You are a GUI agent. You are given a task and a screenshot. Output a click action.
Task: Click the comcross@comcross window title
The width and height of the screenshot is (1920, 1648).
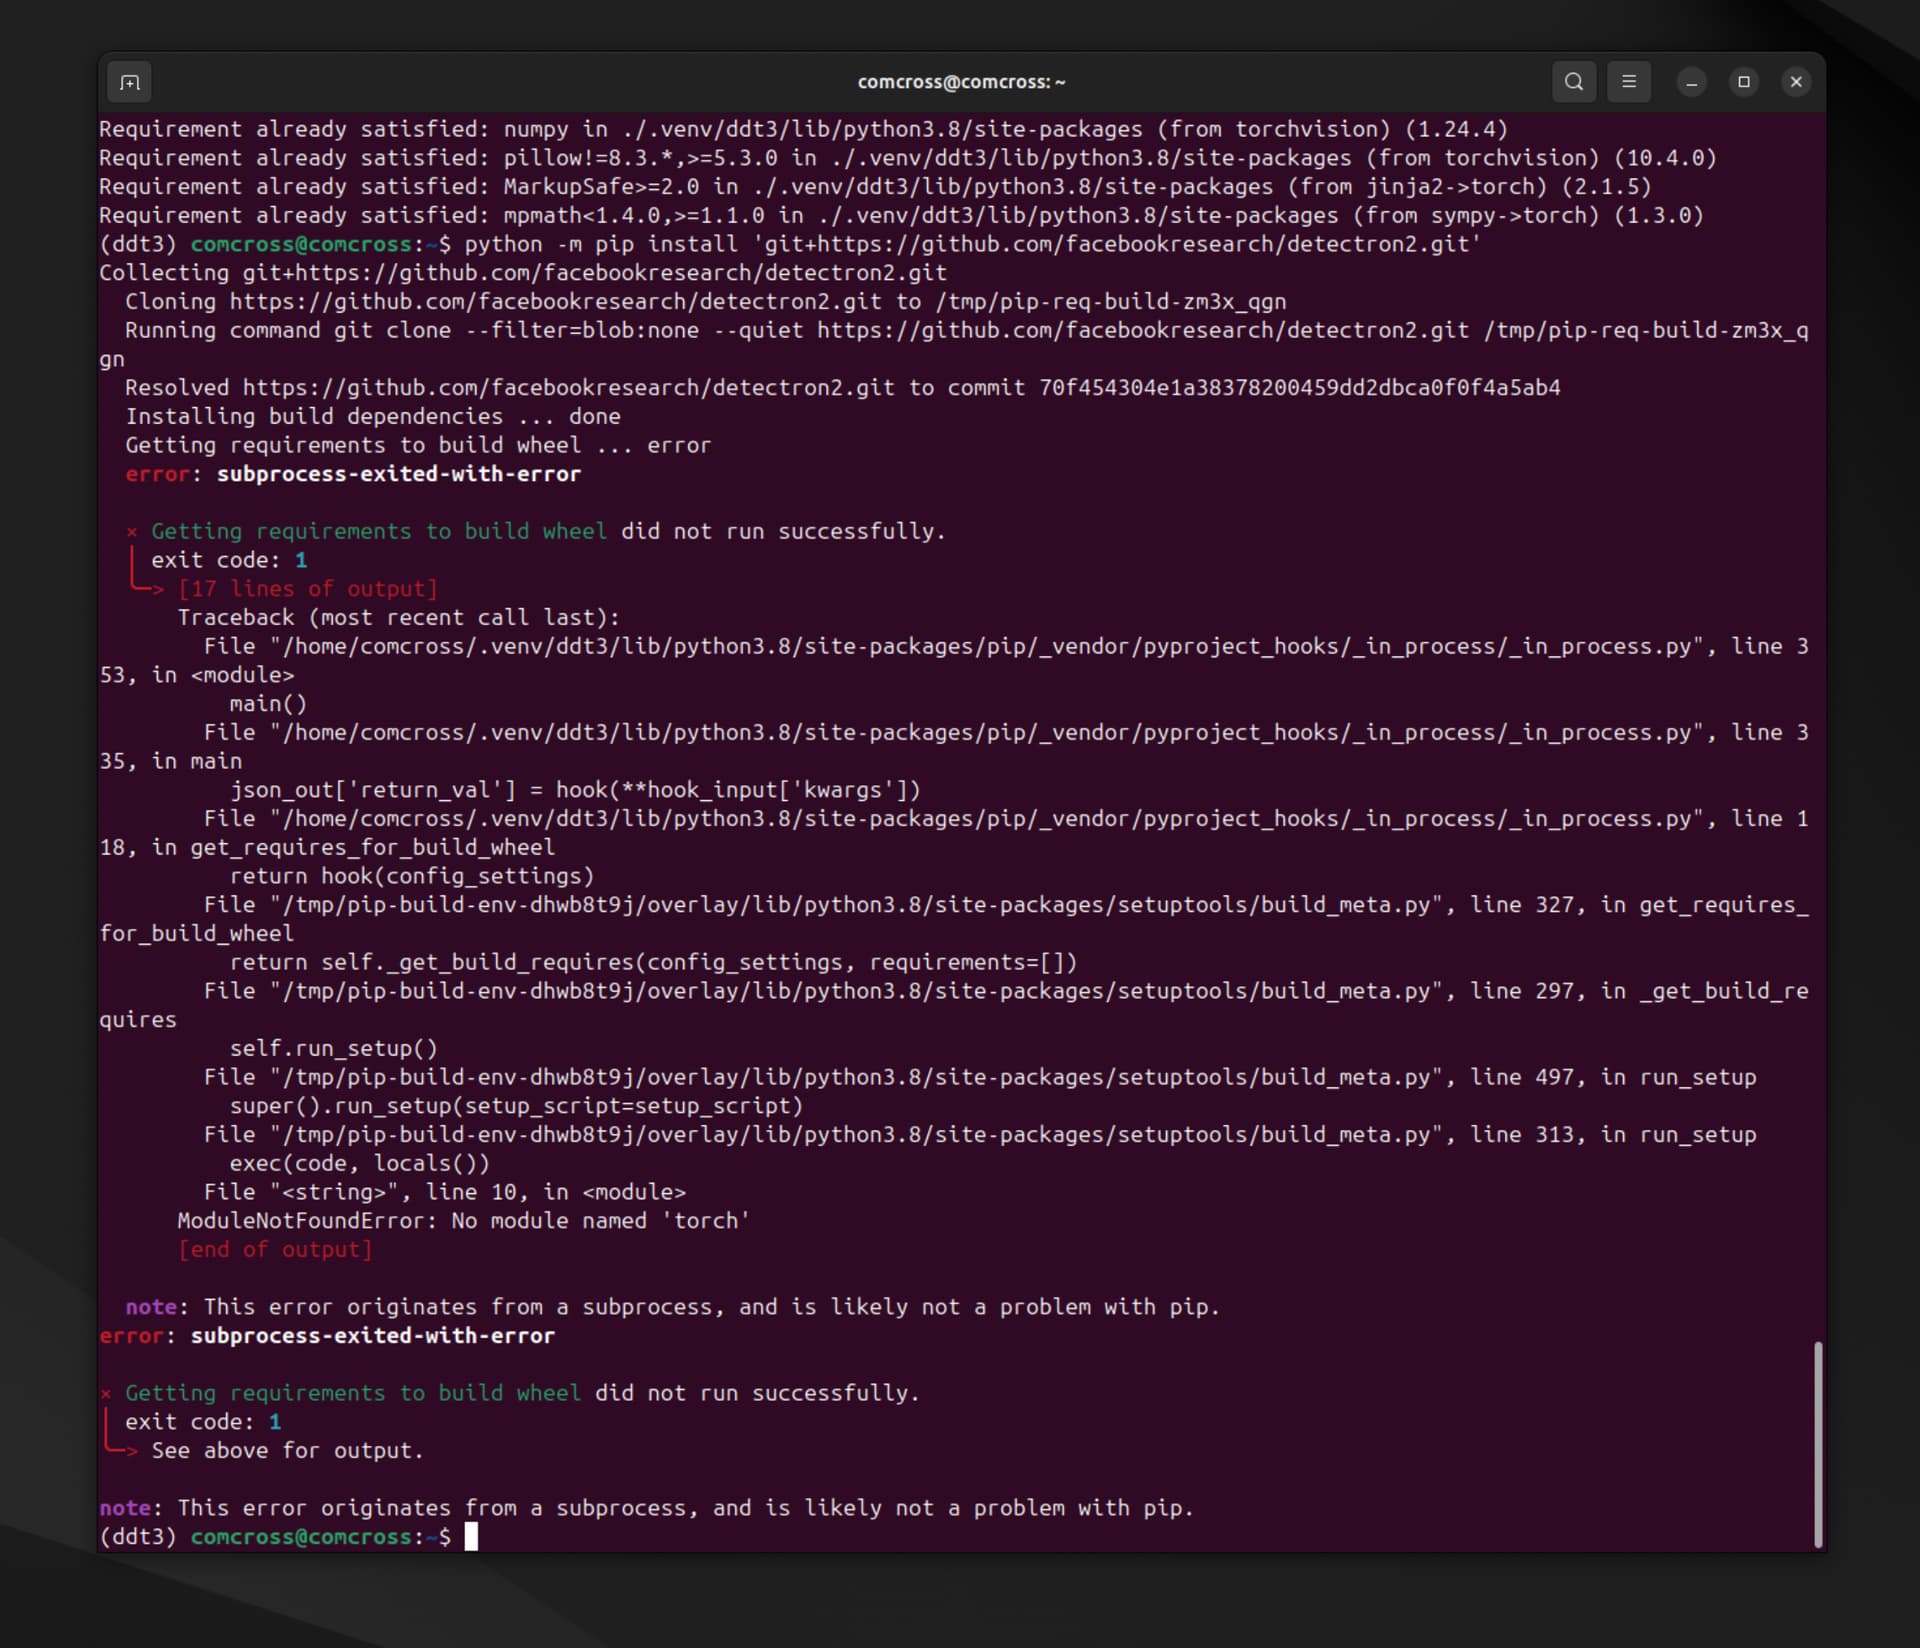pos(960,82)
